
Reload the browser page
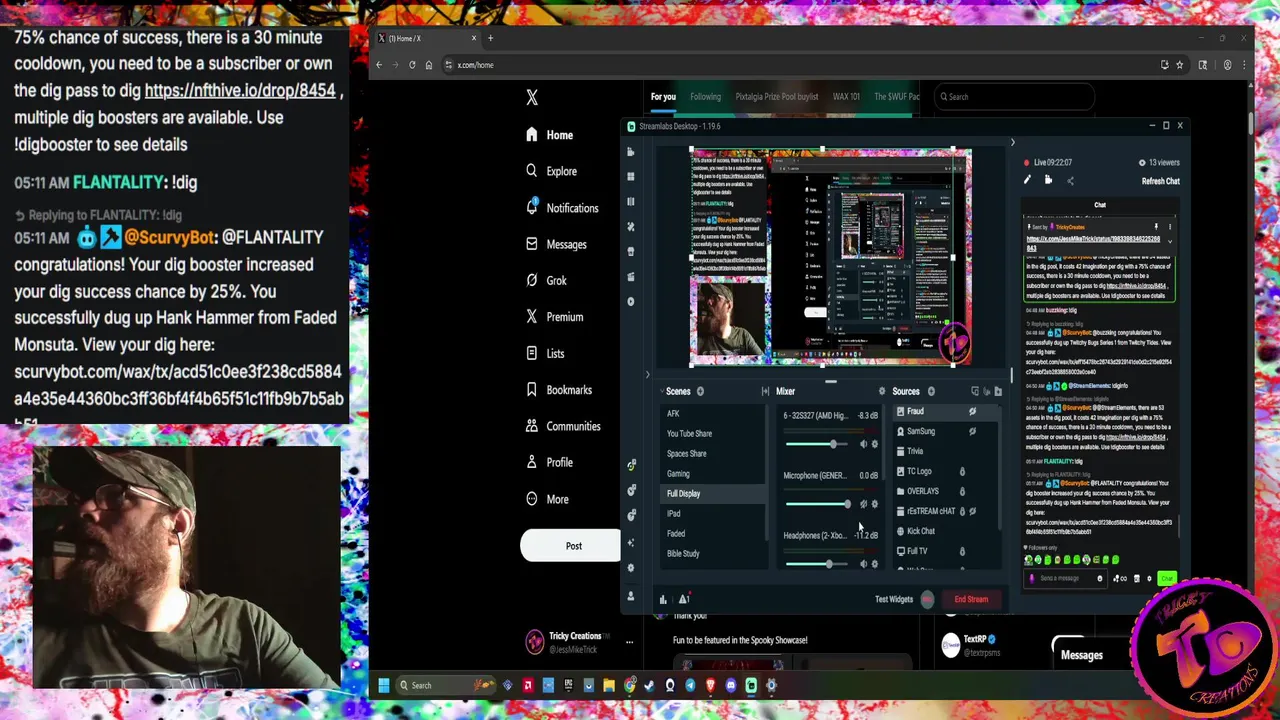tap(411, 65)
